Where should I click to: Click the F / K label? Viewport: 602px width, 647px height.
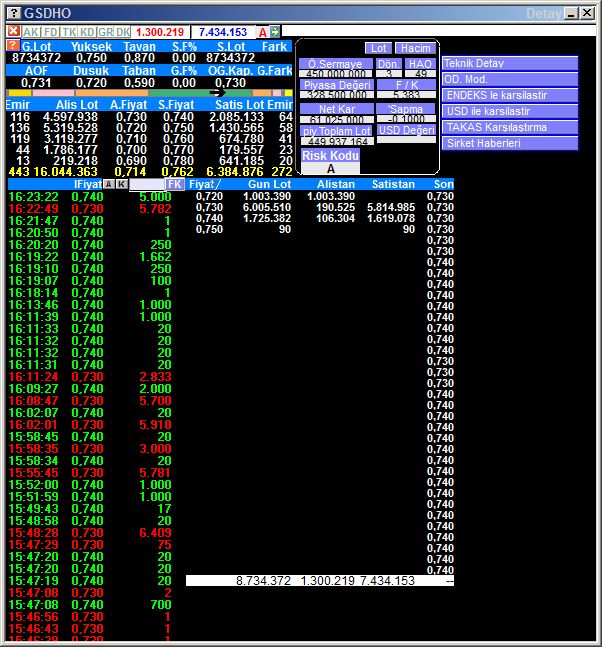coord(406,85)
